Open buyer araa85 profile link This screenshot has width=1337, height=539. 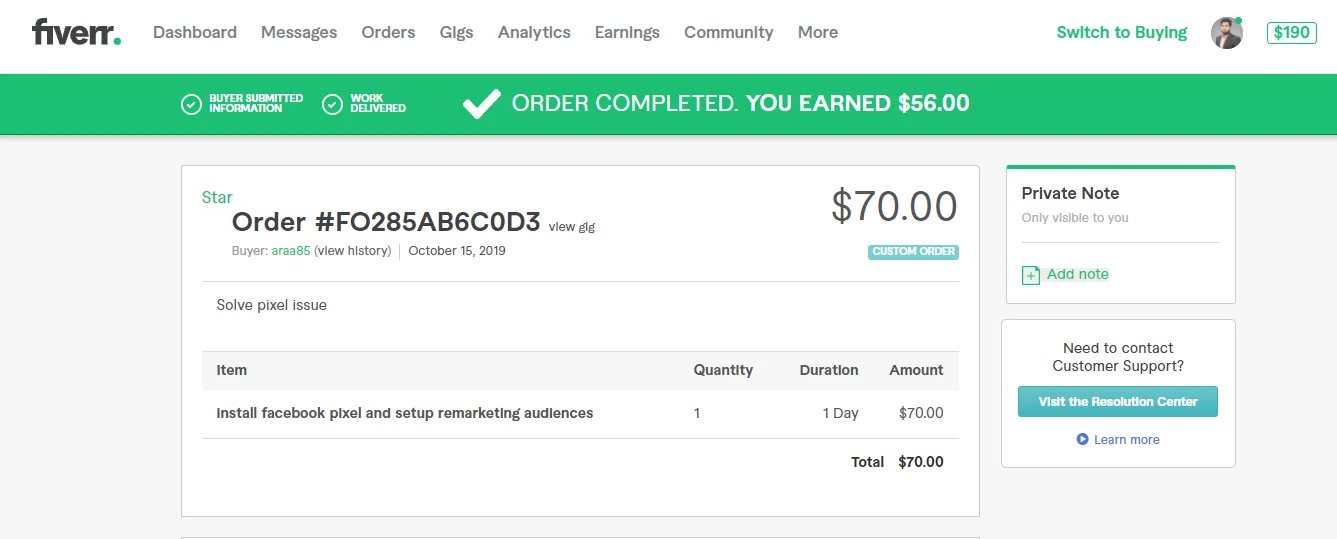[x=290, y=251]
